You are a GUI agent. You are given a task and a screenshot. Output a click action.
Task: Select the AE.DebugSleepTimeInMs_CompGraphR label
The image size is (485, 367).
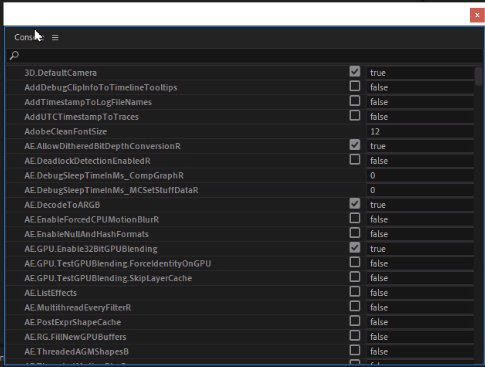click(104, 175)
